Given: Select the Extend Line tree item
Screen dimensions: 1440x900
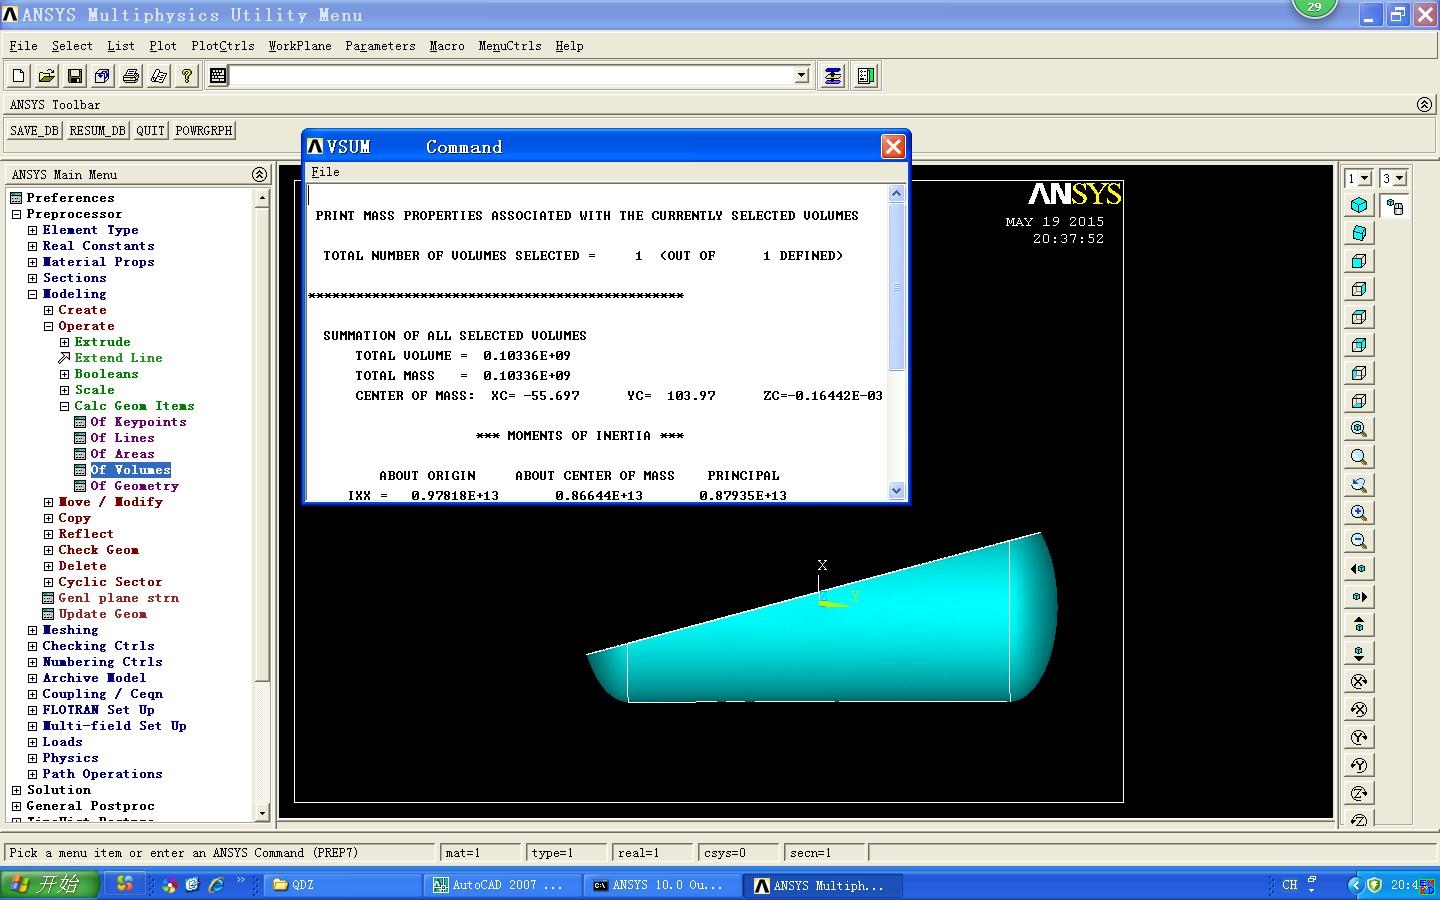Looking at the screenshot, I should [118, 358].
